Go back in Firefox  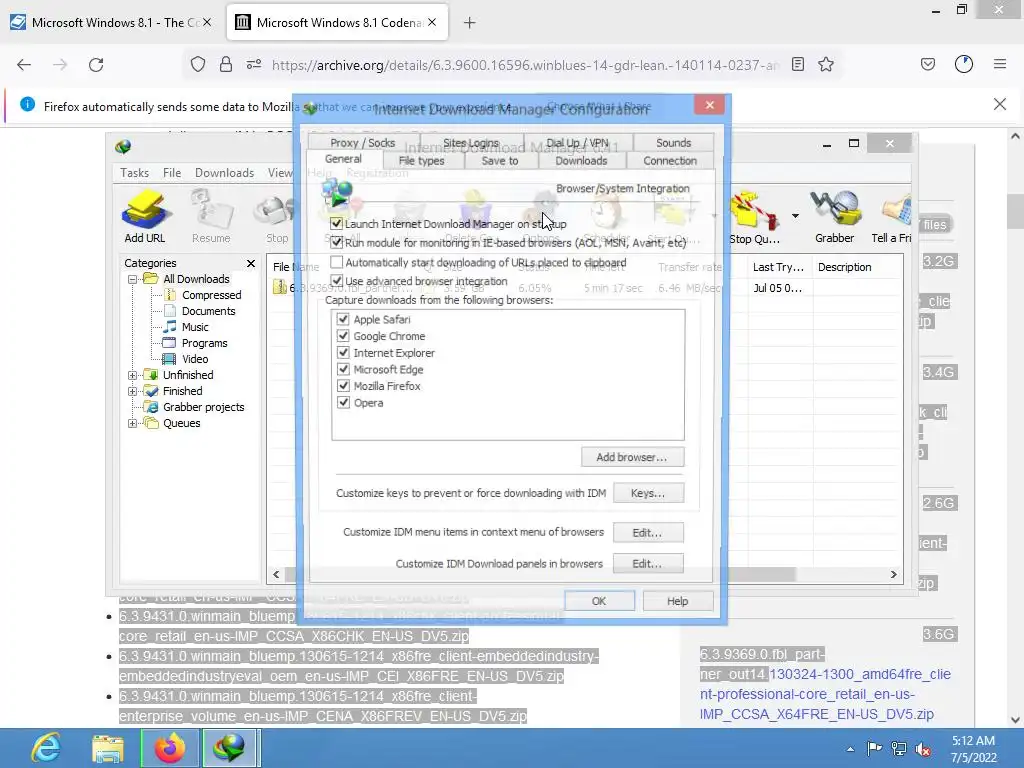click(24, 65)
